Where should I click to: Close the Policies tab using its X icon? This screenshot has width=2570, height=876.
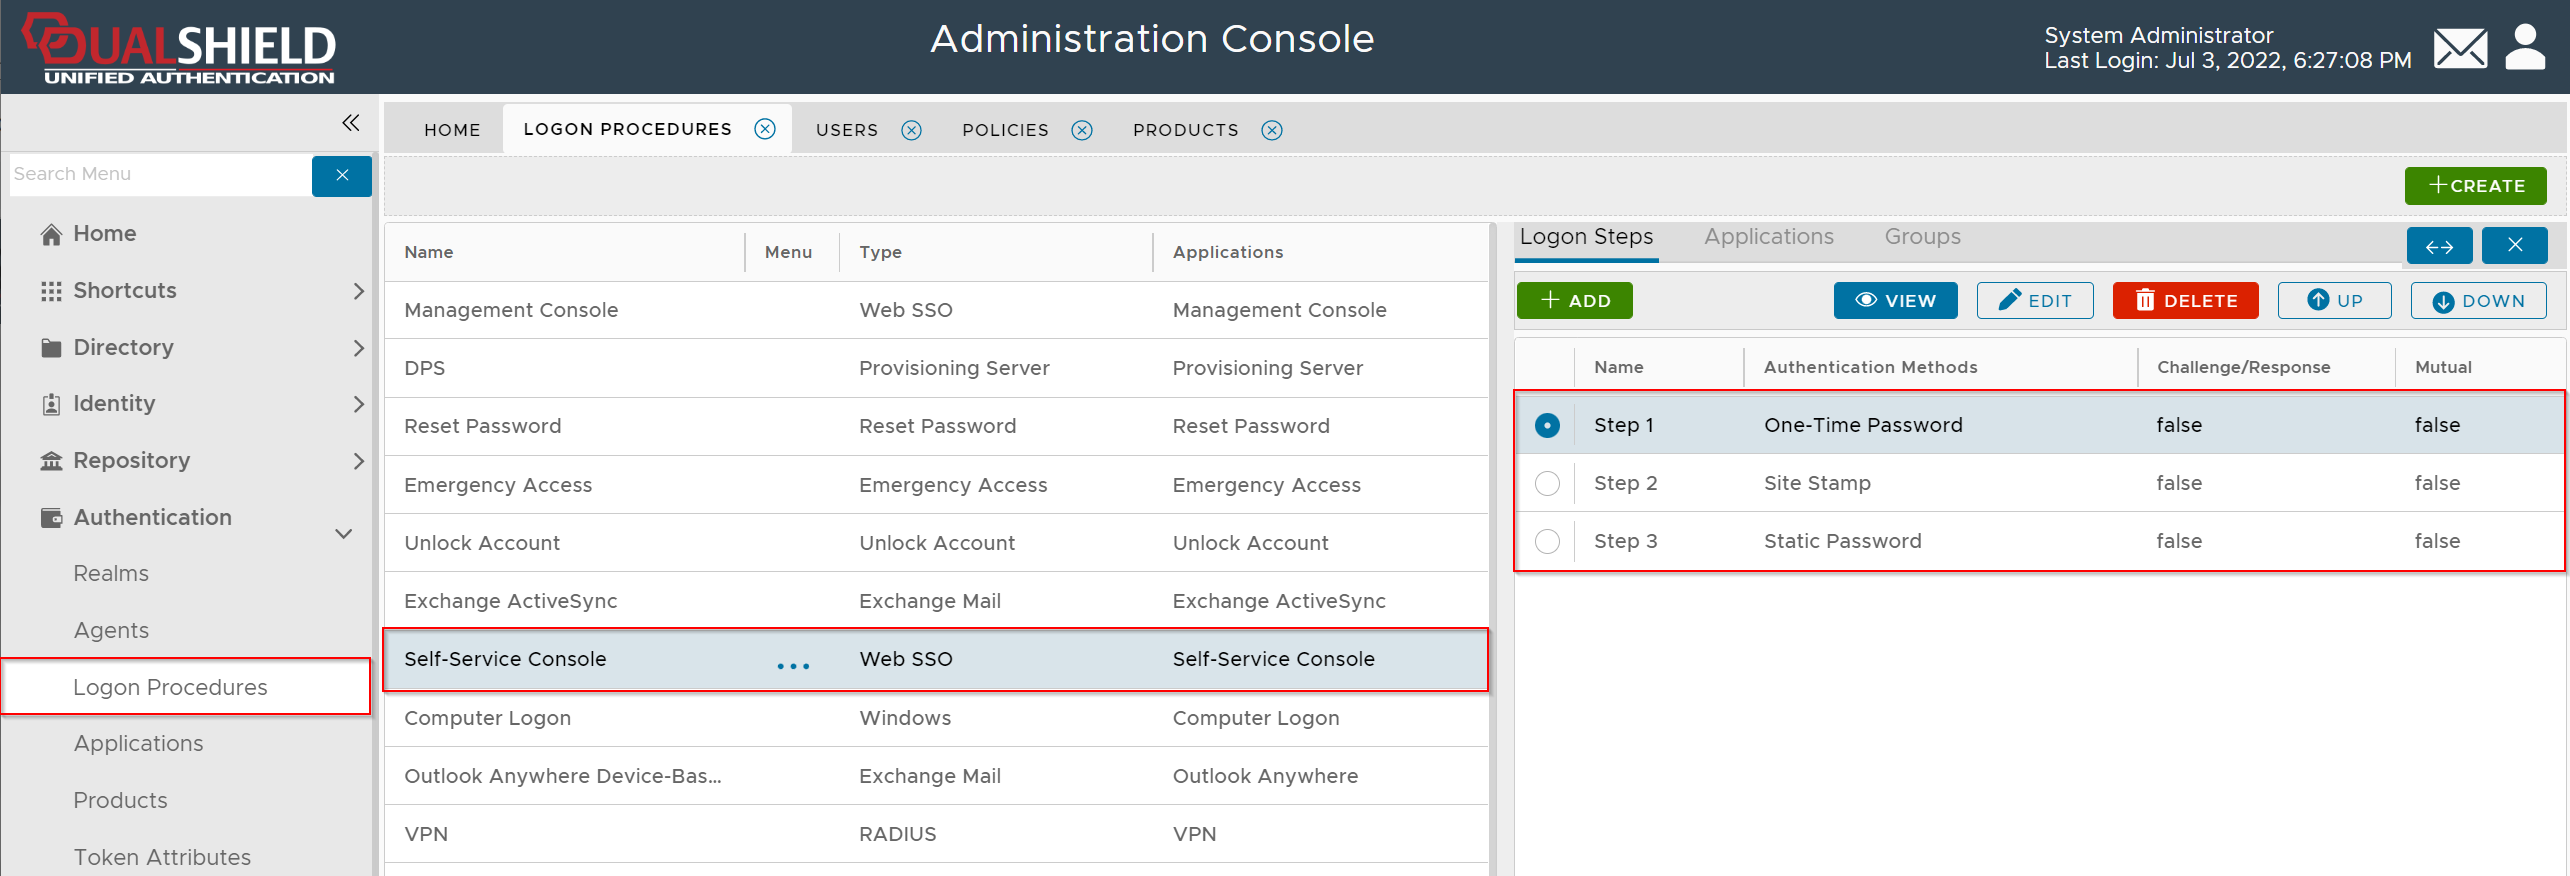click(x=1082, y=130)
